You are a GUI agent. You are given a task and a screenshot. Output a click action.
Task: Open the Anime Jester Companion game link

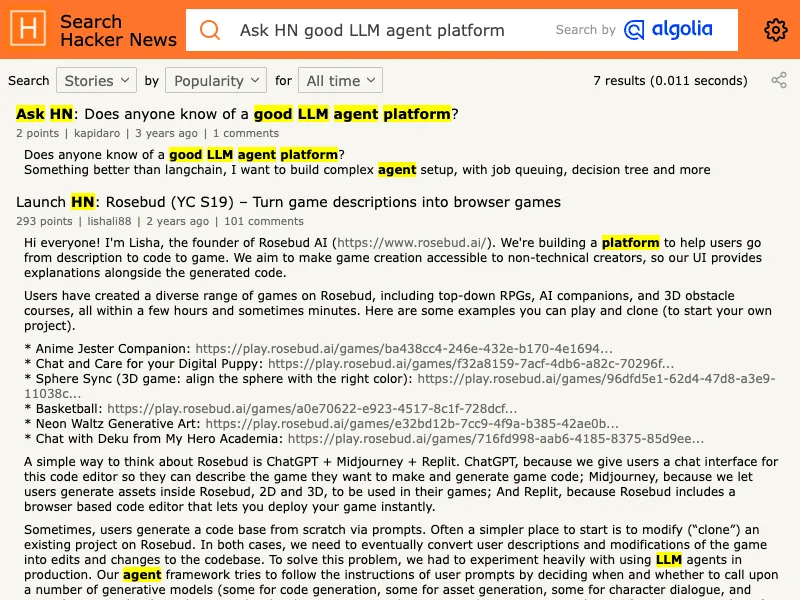coord(404,348)
